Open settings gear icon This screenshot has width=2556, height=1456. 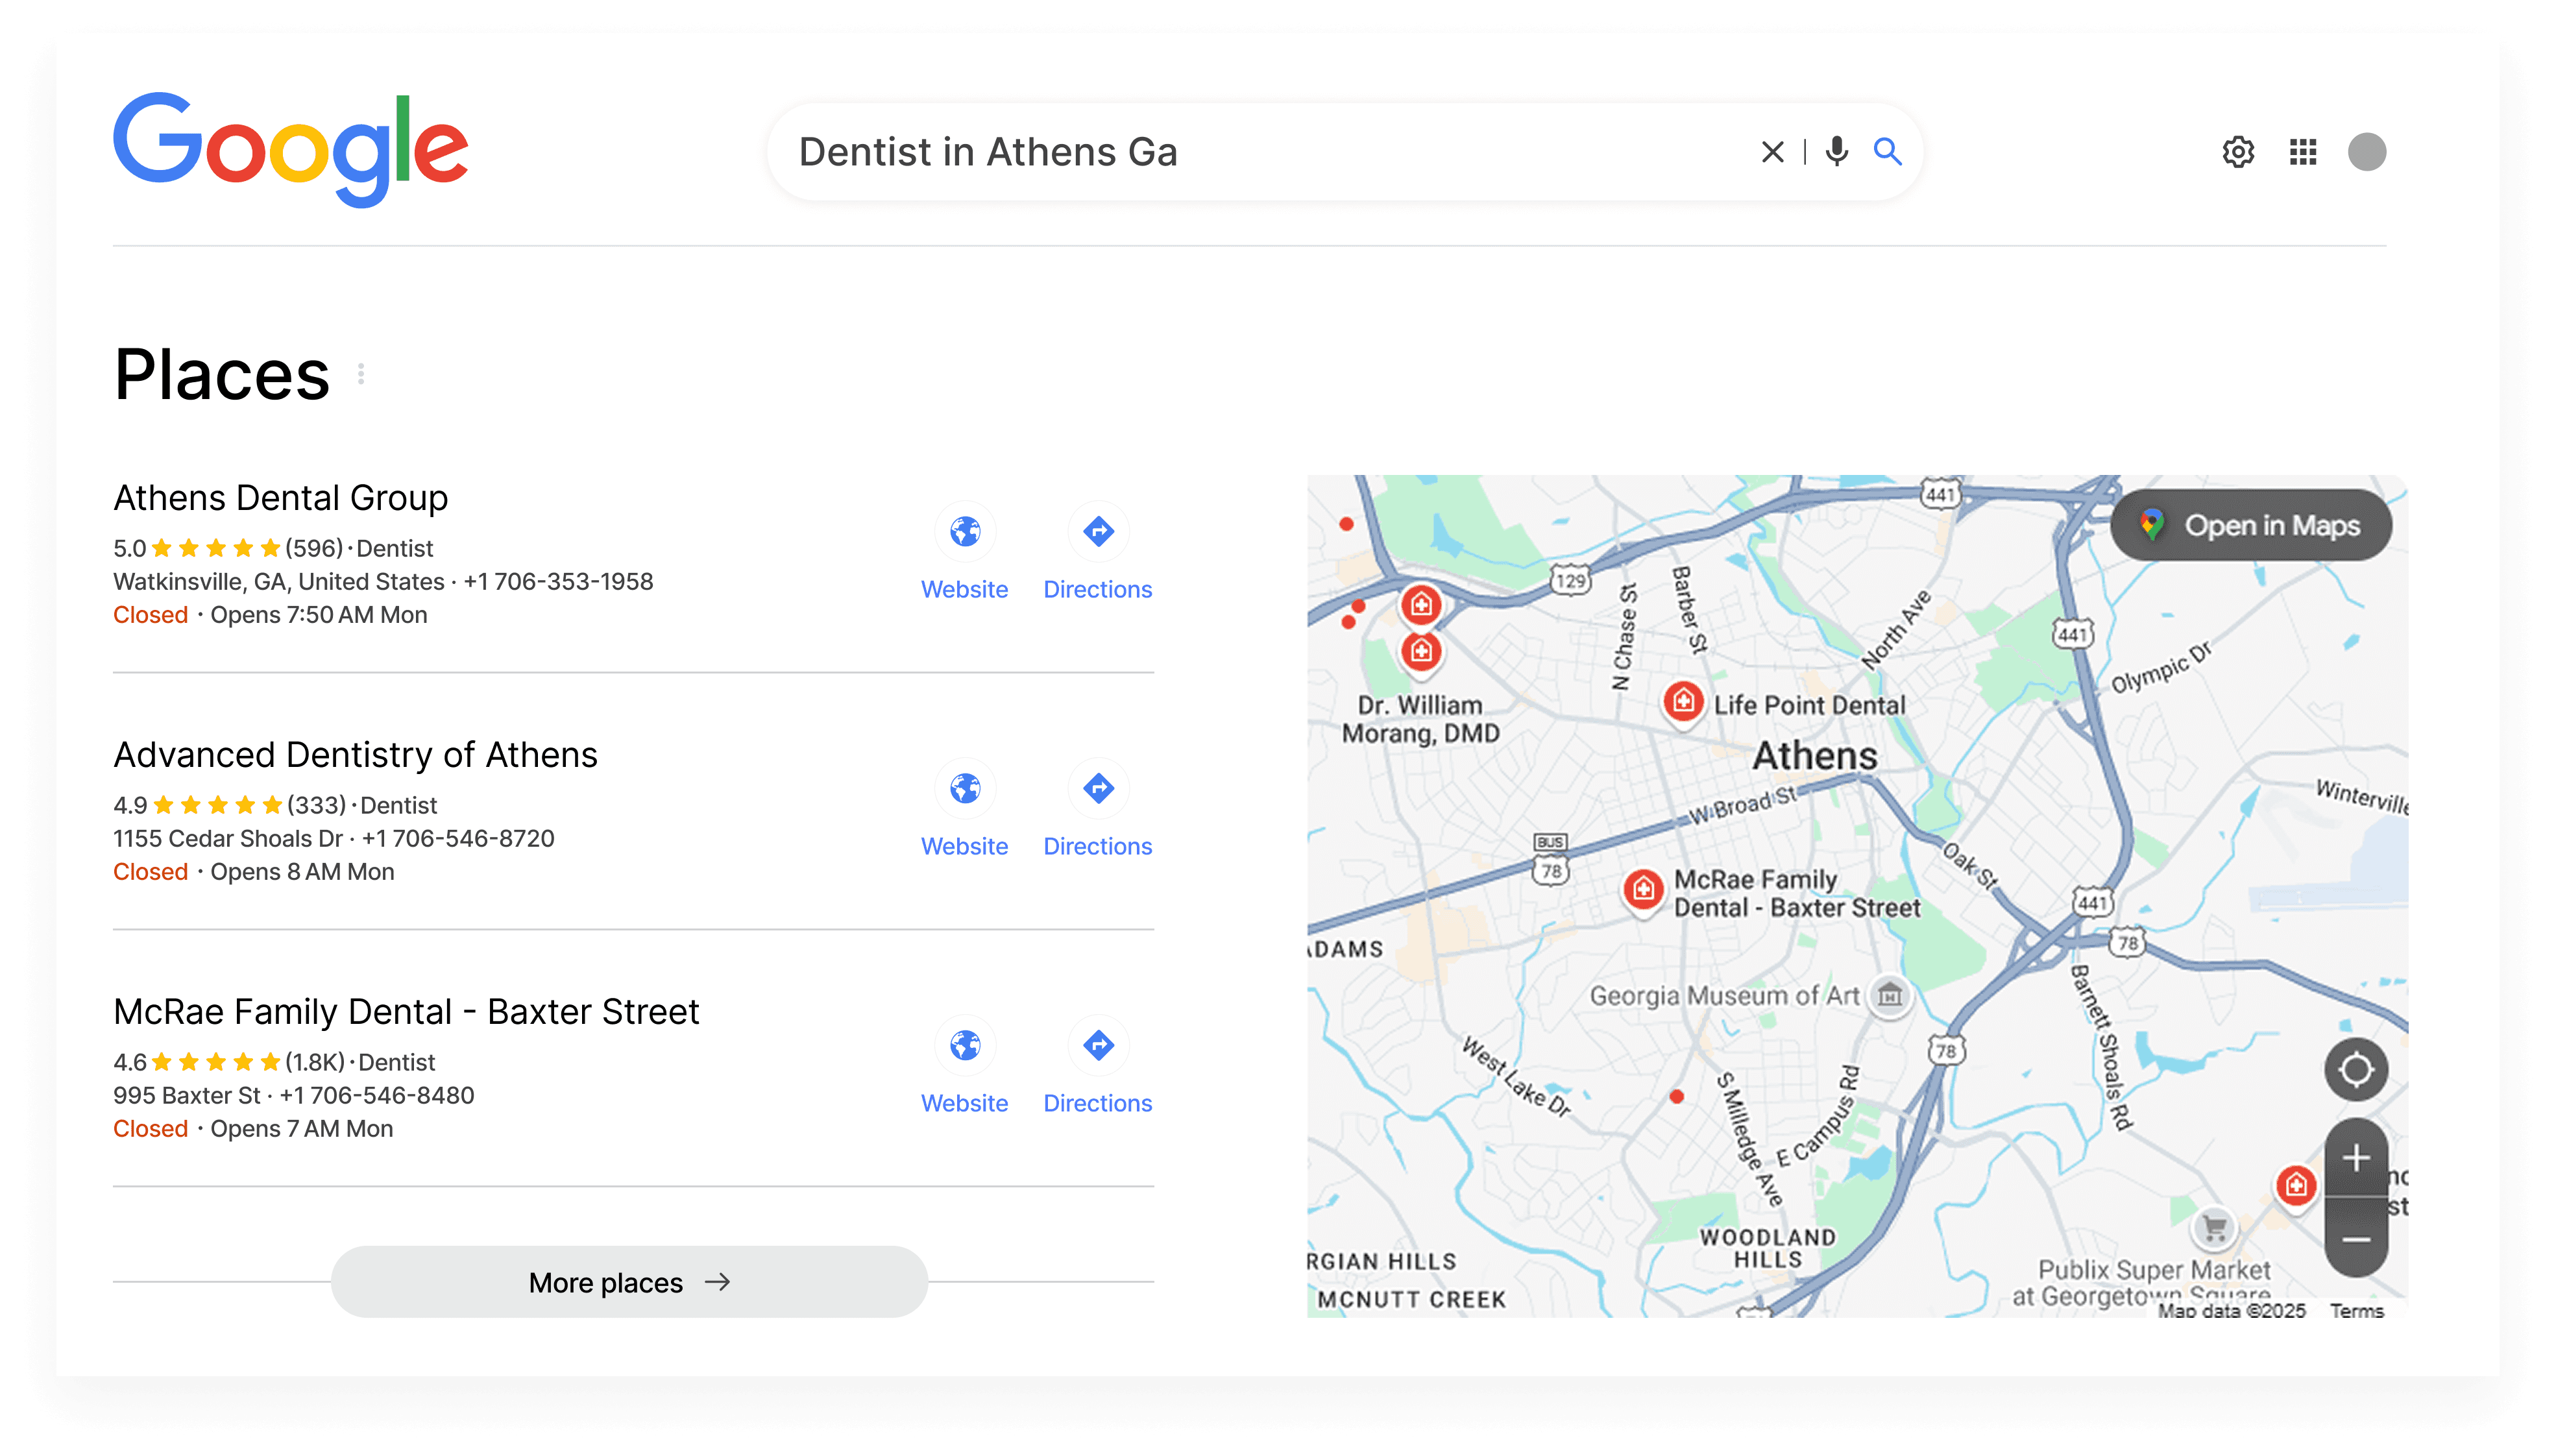pyautogui.click(x=2238, y=152)
